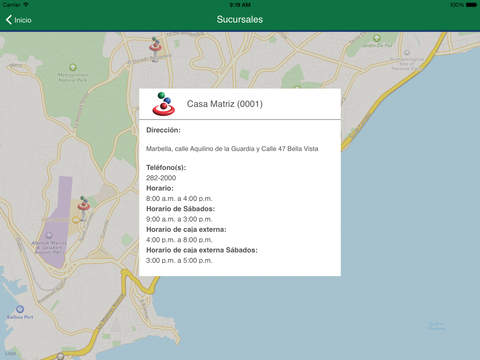
Task: Tap the Inicio back label
Action: tap(23, 20)
